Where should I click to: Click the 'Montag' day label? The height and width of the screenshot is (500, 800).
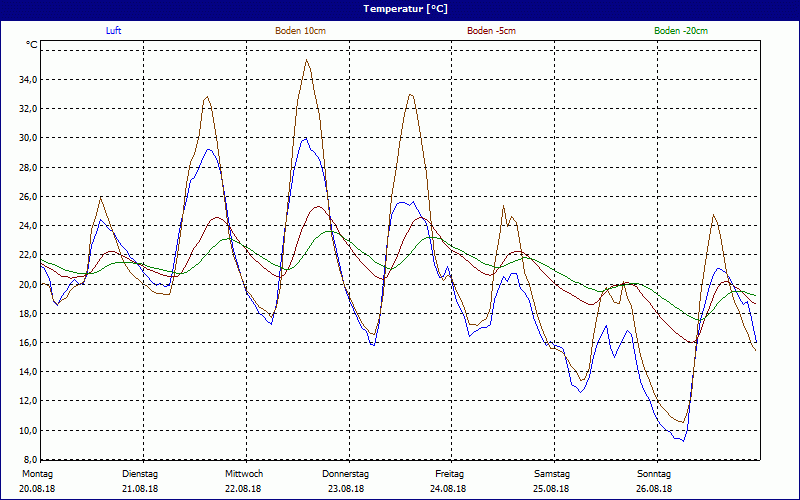pos(37,474)
